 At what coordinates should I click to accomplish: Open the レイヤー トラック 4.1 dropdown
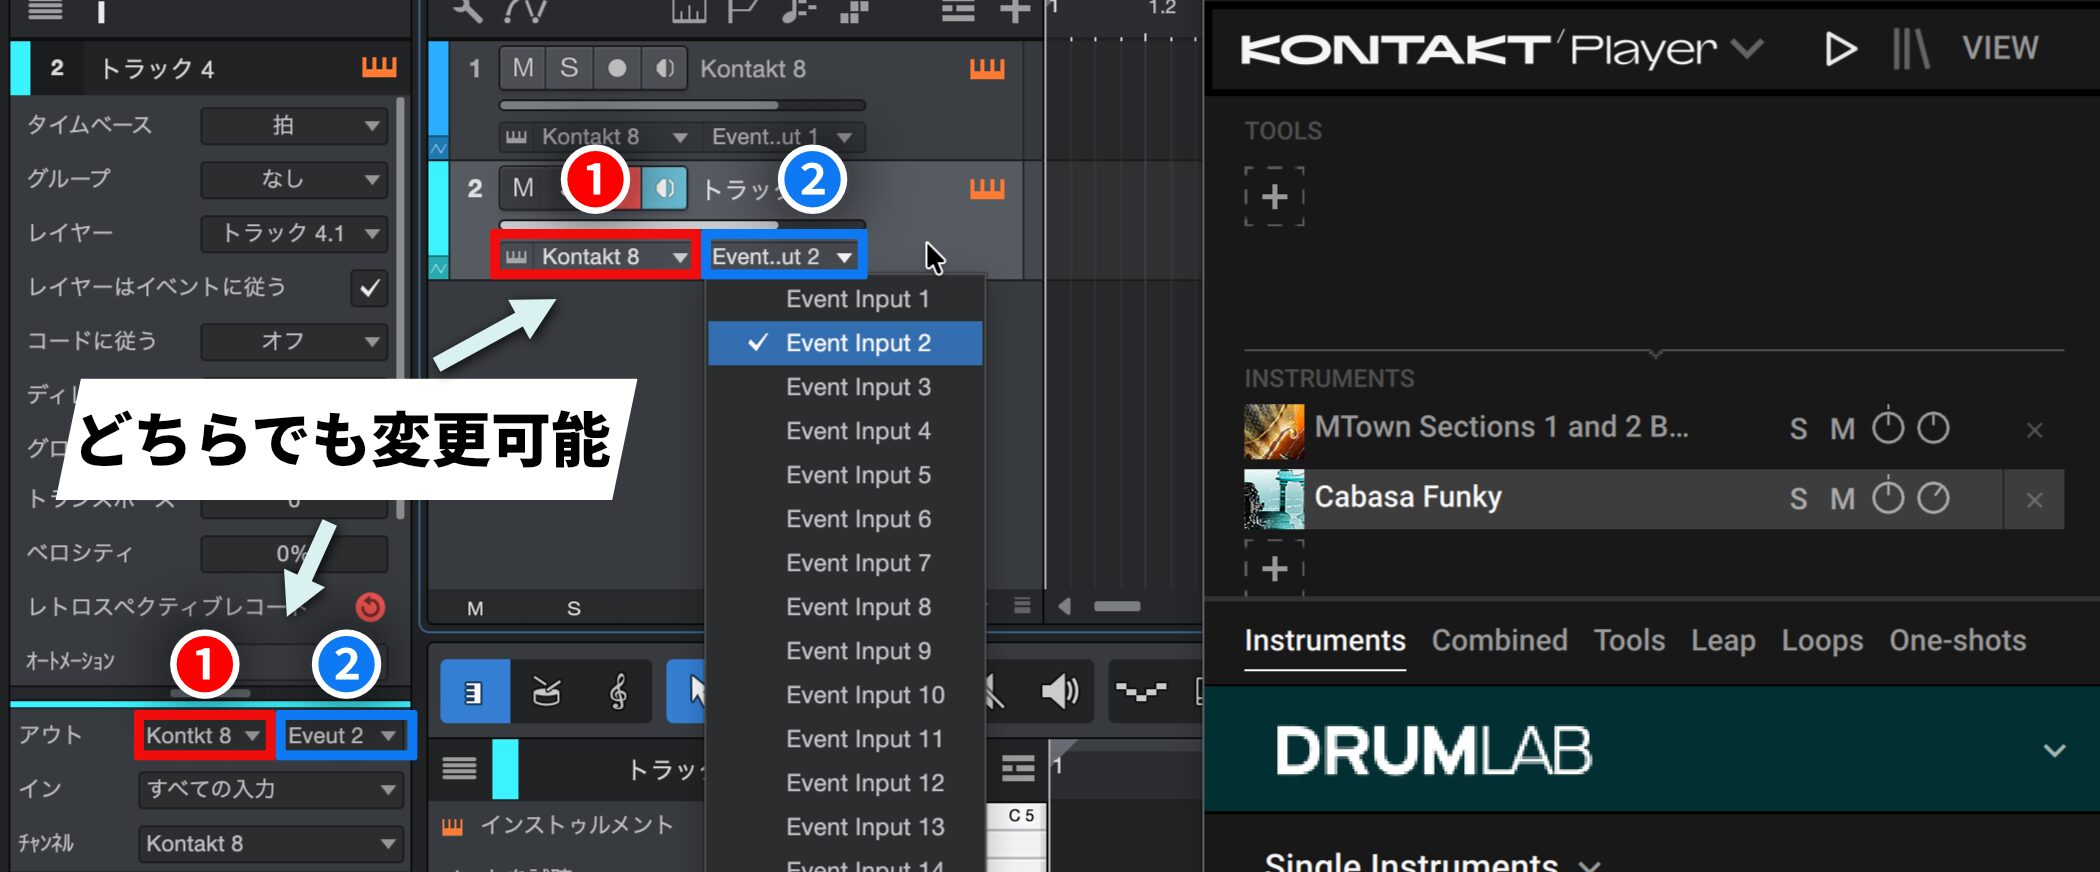coord(294,234)
